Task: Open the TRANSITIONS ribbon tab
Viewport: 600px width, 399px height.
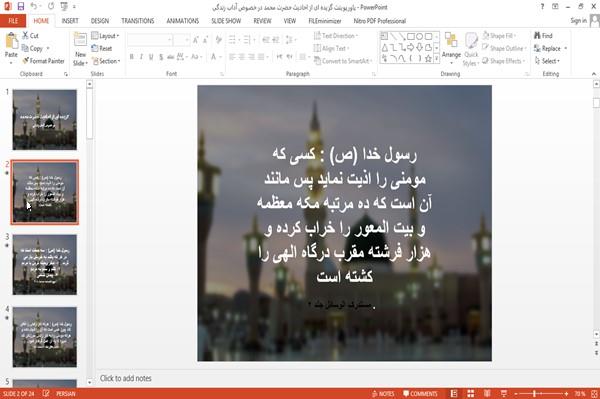Action: (138, 21)
